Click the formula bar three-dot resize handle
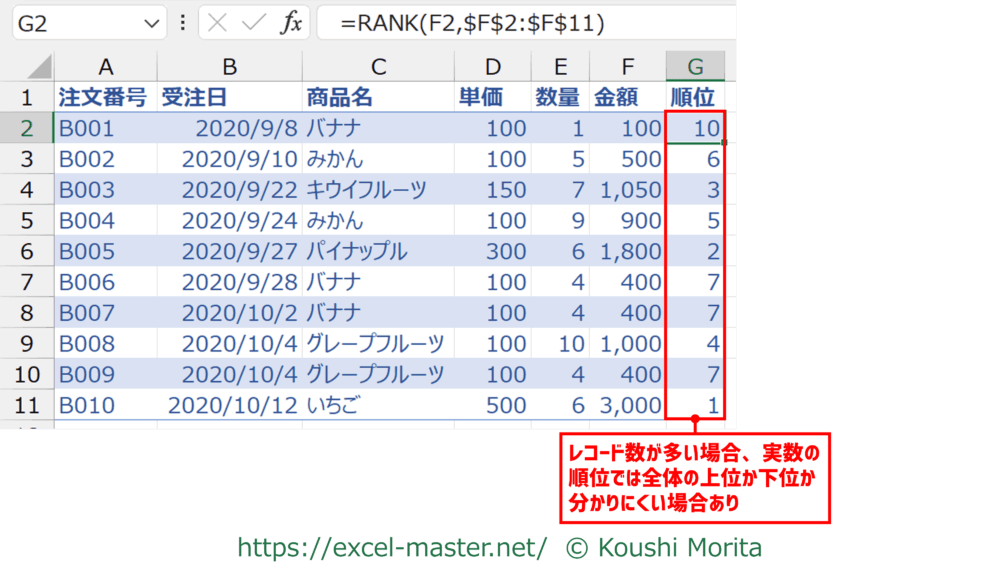 point(182,24)
